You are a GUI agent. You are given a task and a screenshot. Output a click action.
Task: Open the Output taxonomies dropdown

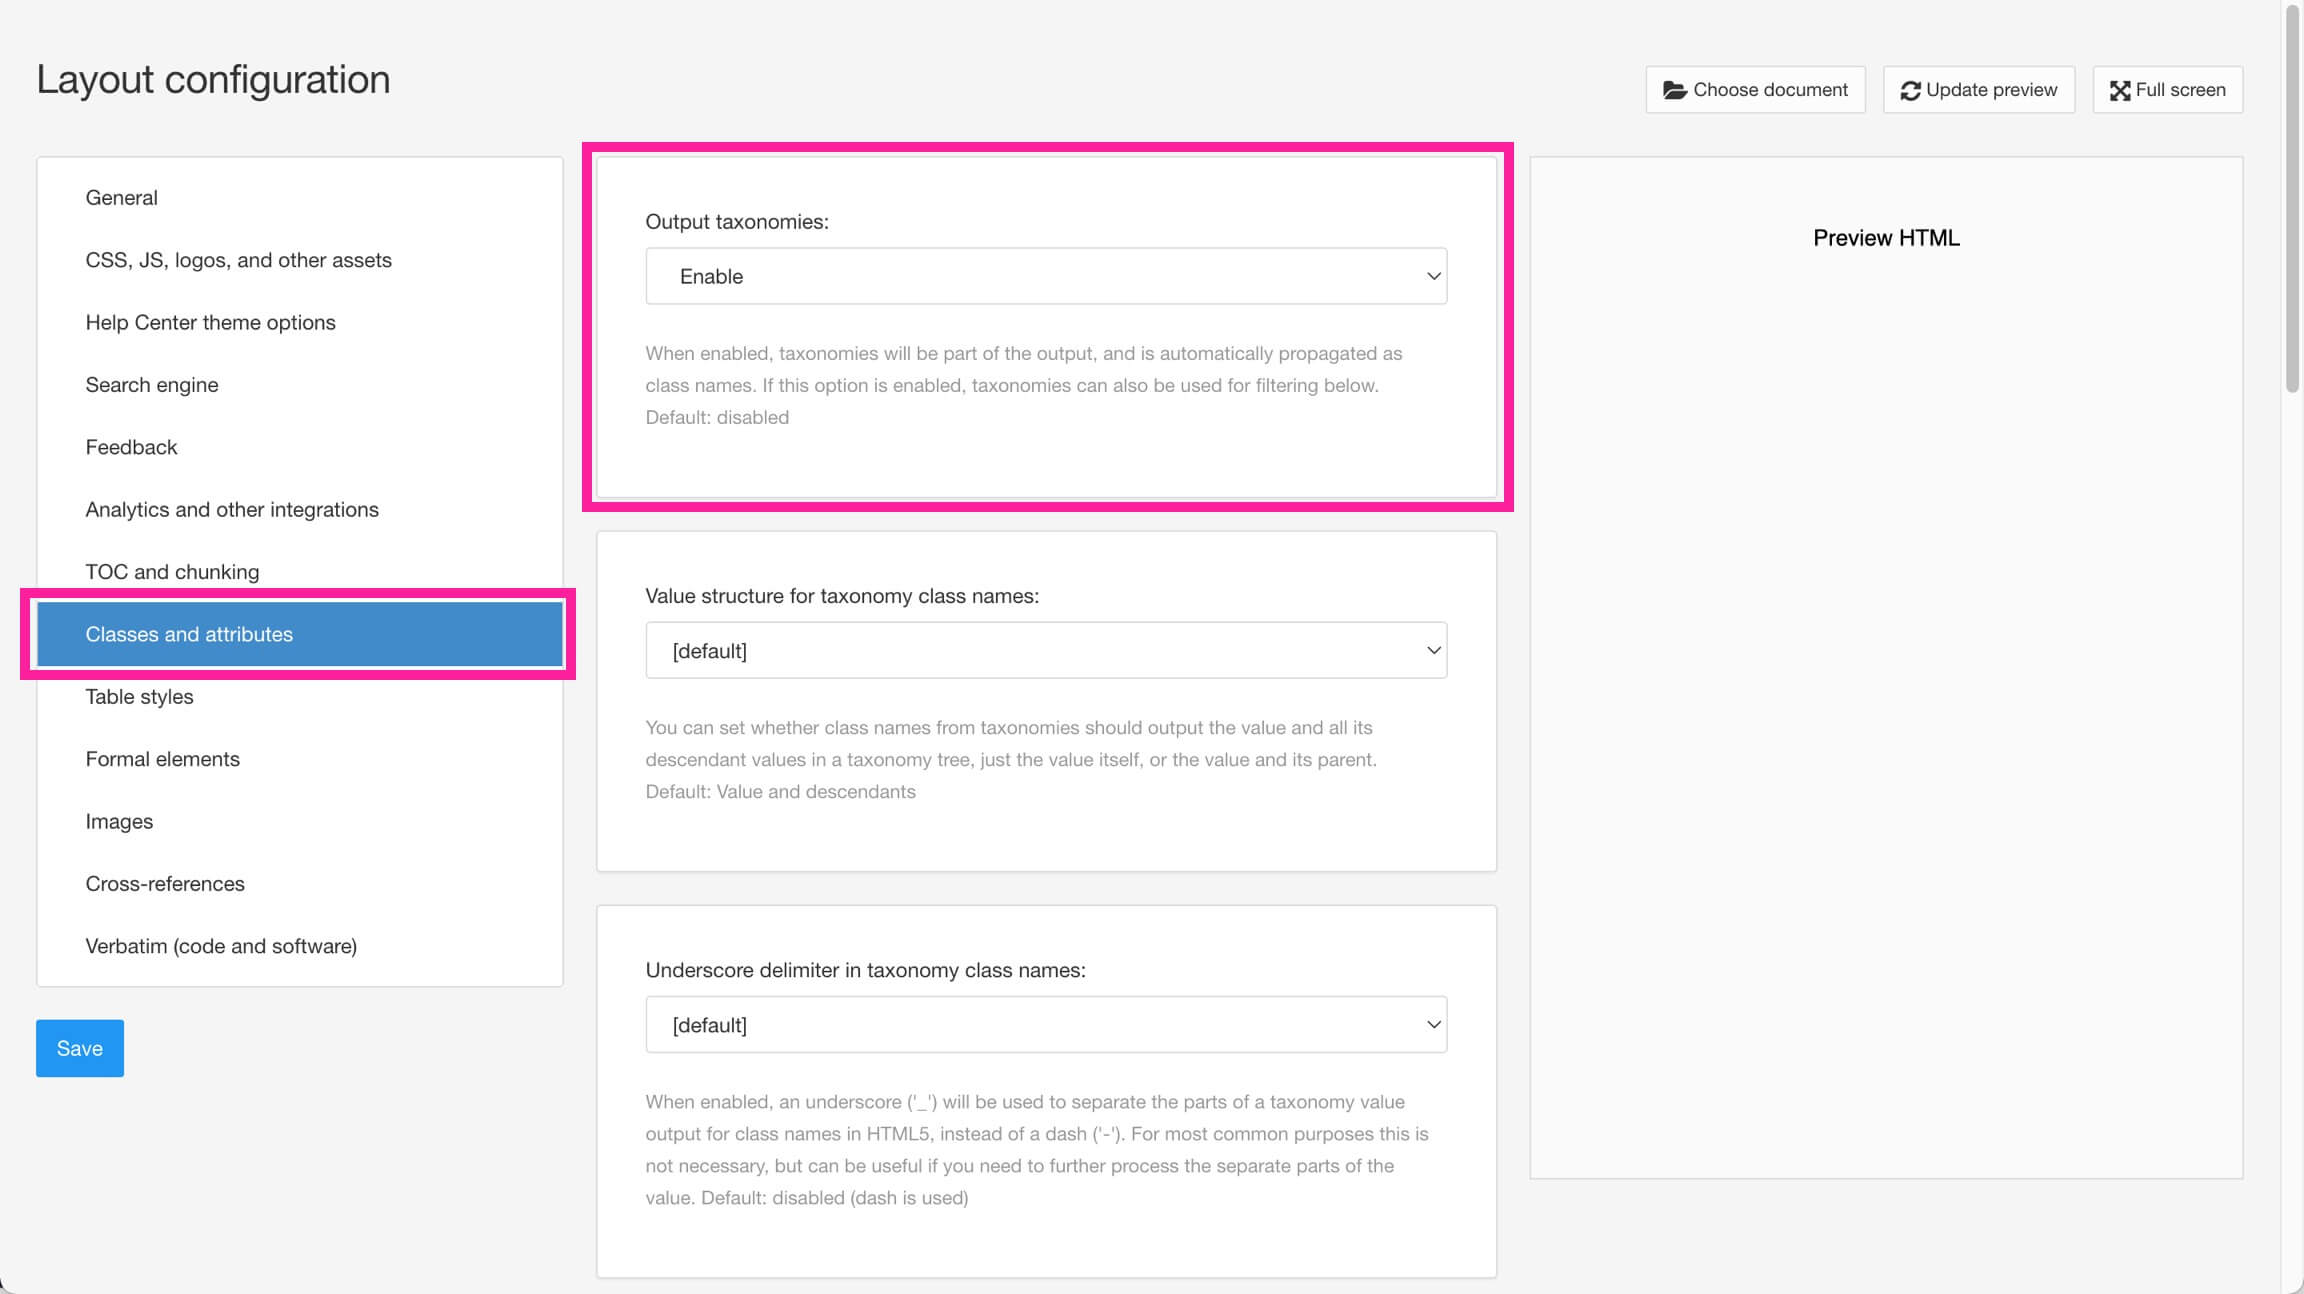(x=1045, y=276)
